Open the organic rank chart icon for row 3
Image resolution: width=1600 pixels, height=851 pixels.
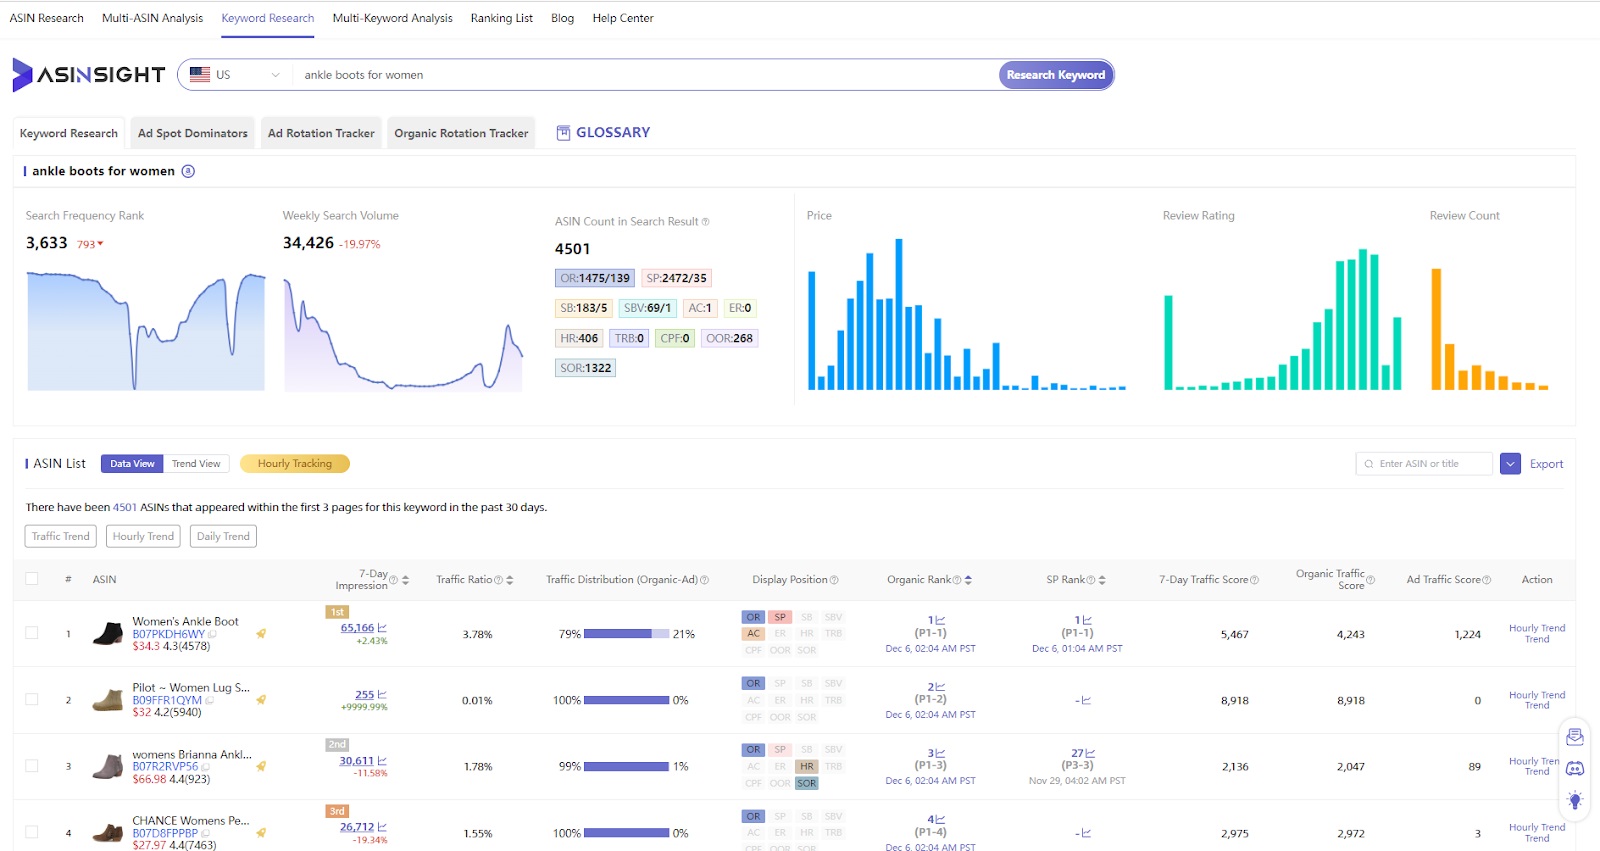click(940, 753)
